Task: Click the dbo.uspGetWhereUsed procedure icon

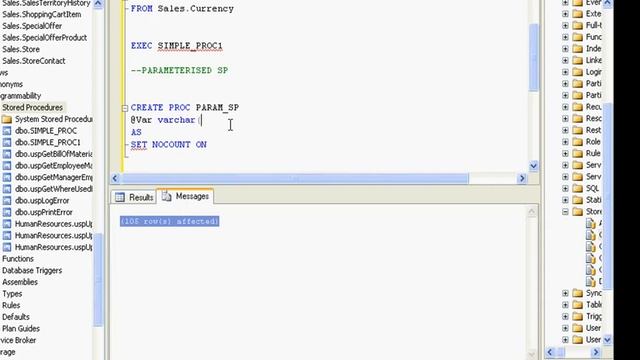Action: [x=7, y=189]
